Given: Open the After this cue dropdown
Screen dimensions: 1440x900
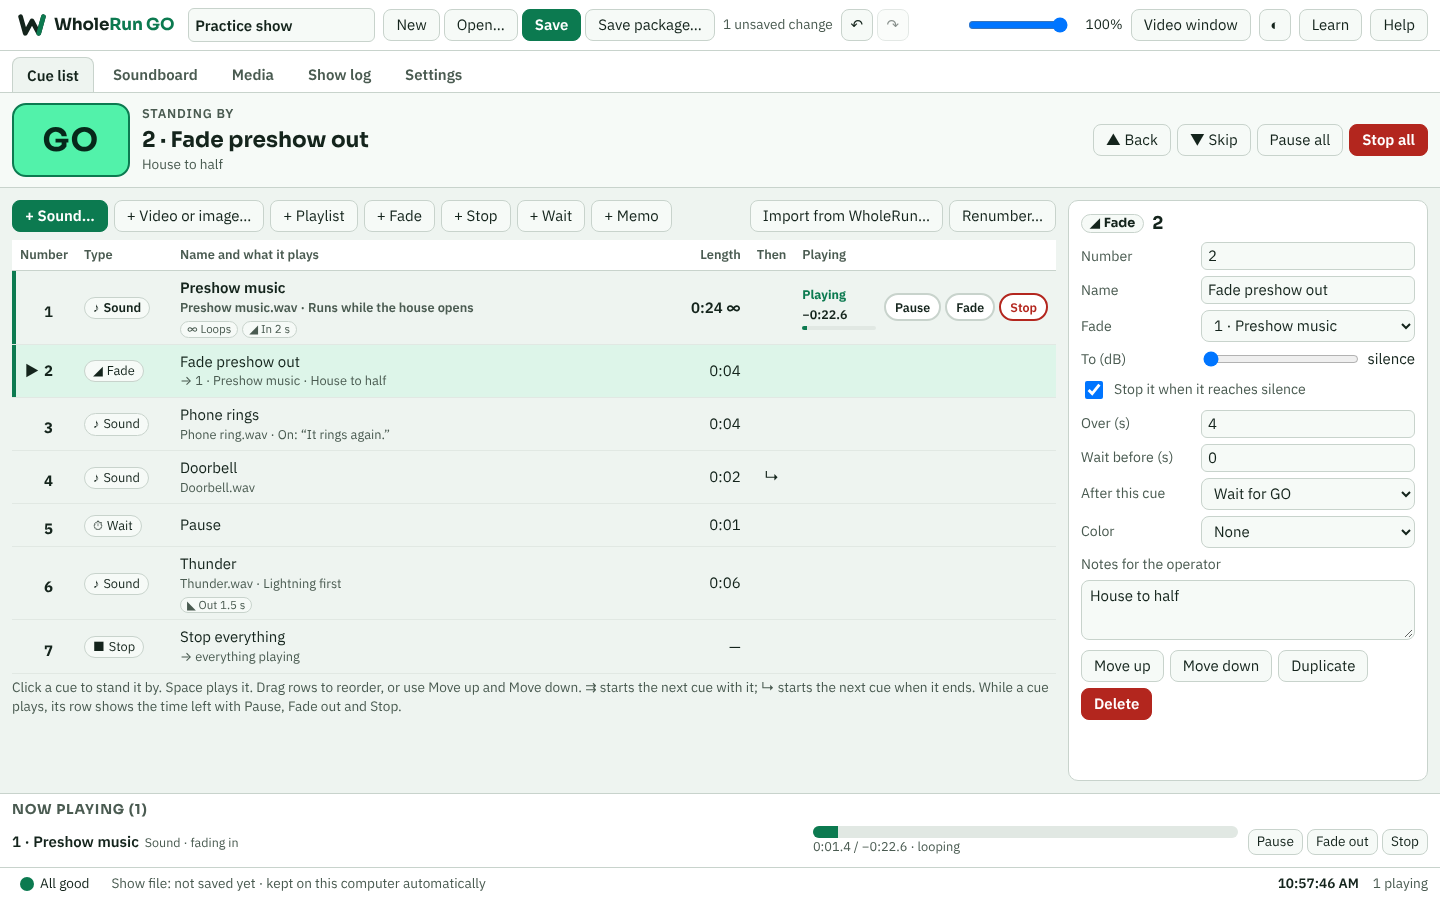Looking at the screenshot, I should [x=1308, y=494].
